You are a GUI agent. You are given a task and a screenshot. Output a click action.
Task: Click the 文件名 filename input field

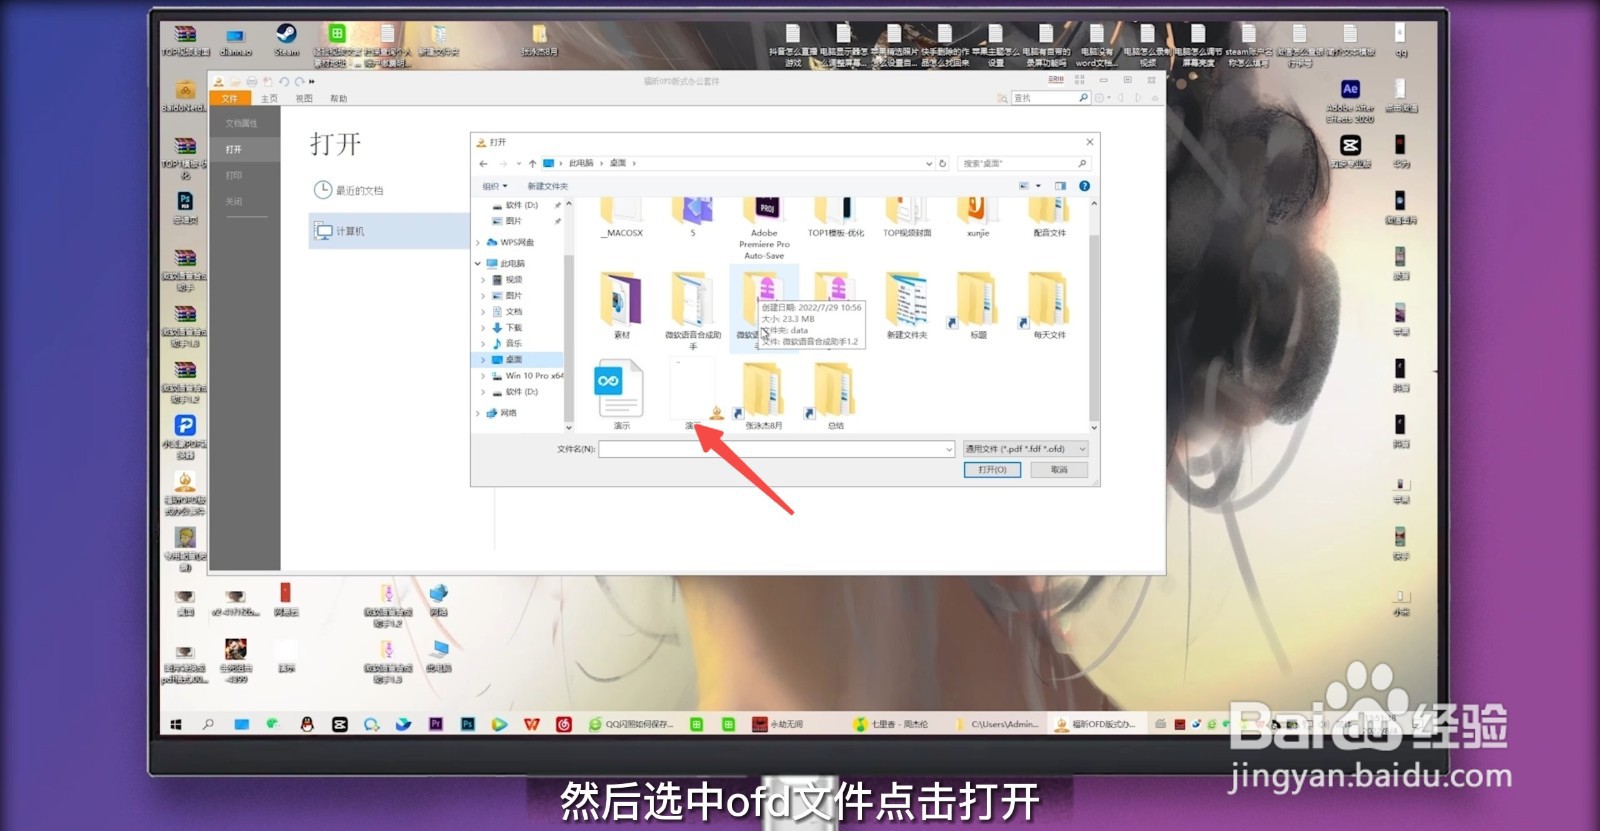[777, 449]
